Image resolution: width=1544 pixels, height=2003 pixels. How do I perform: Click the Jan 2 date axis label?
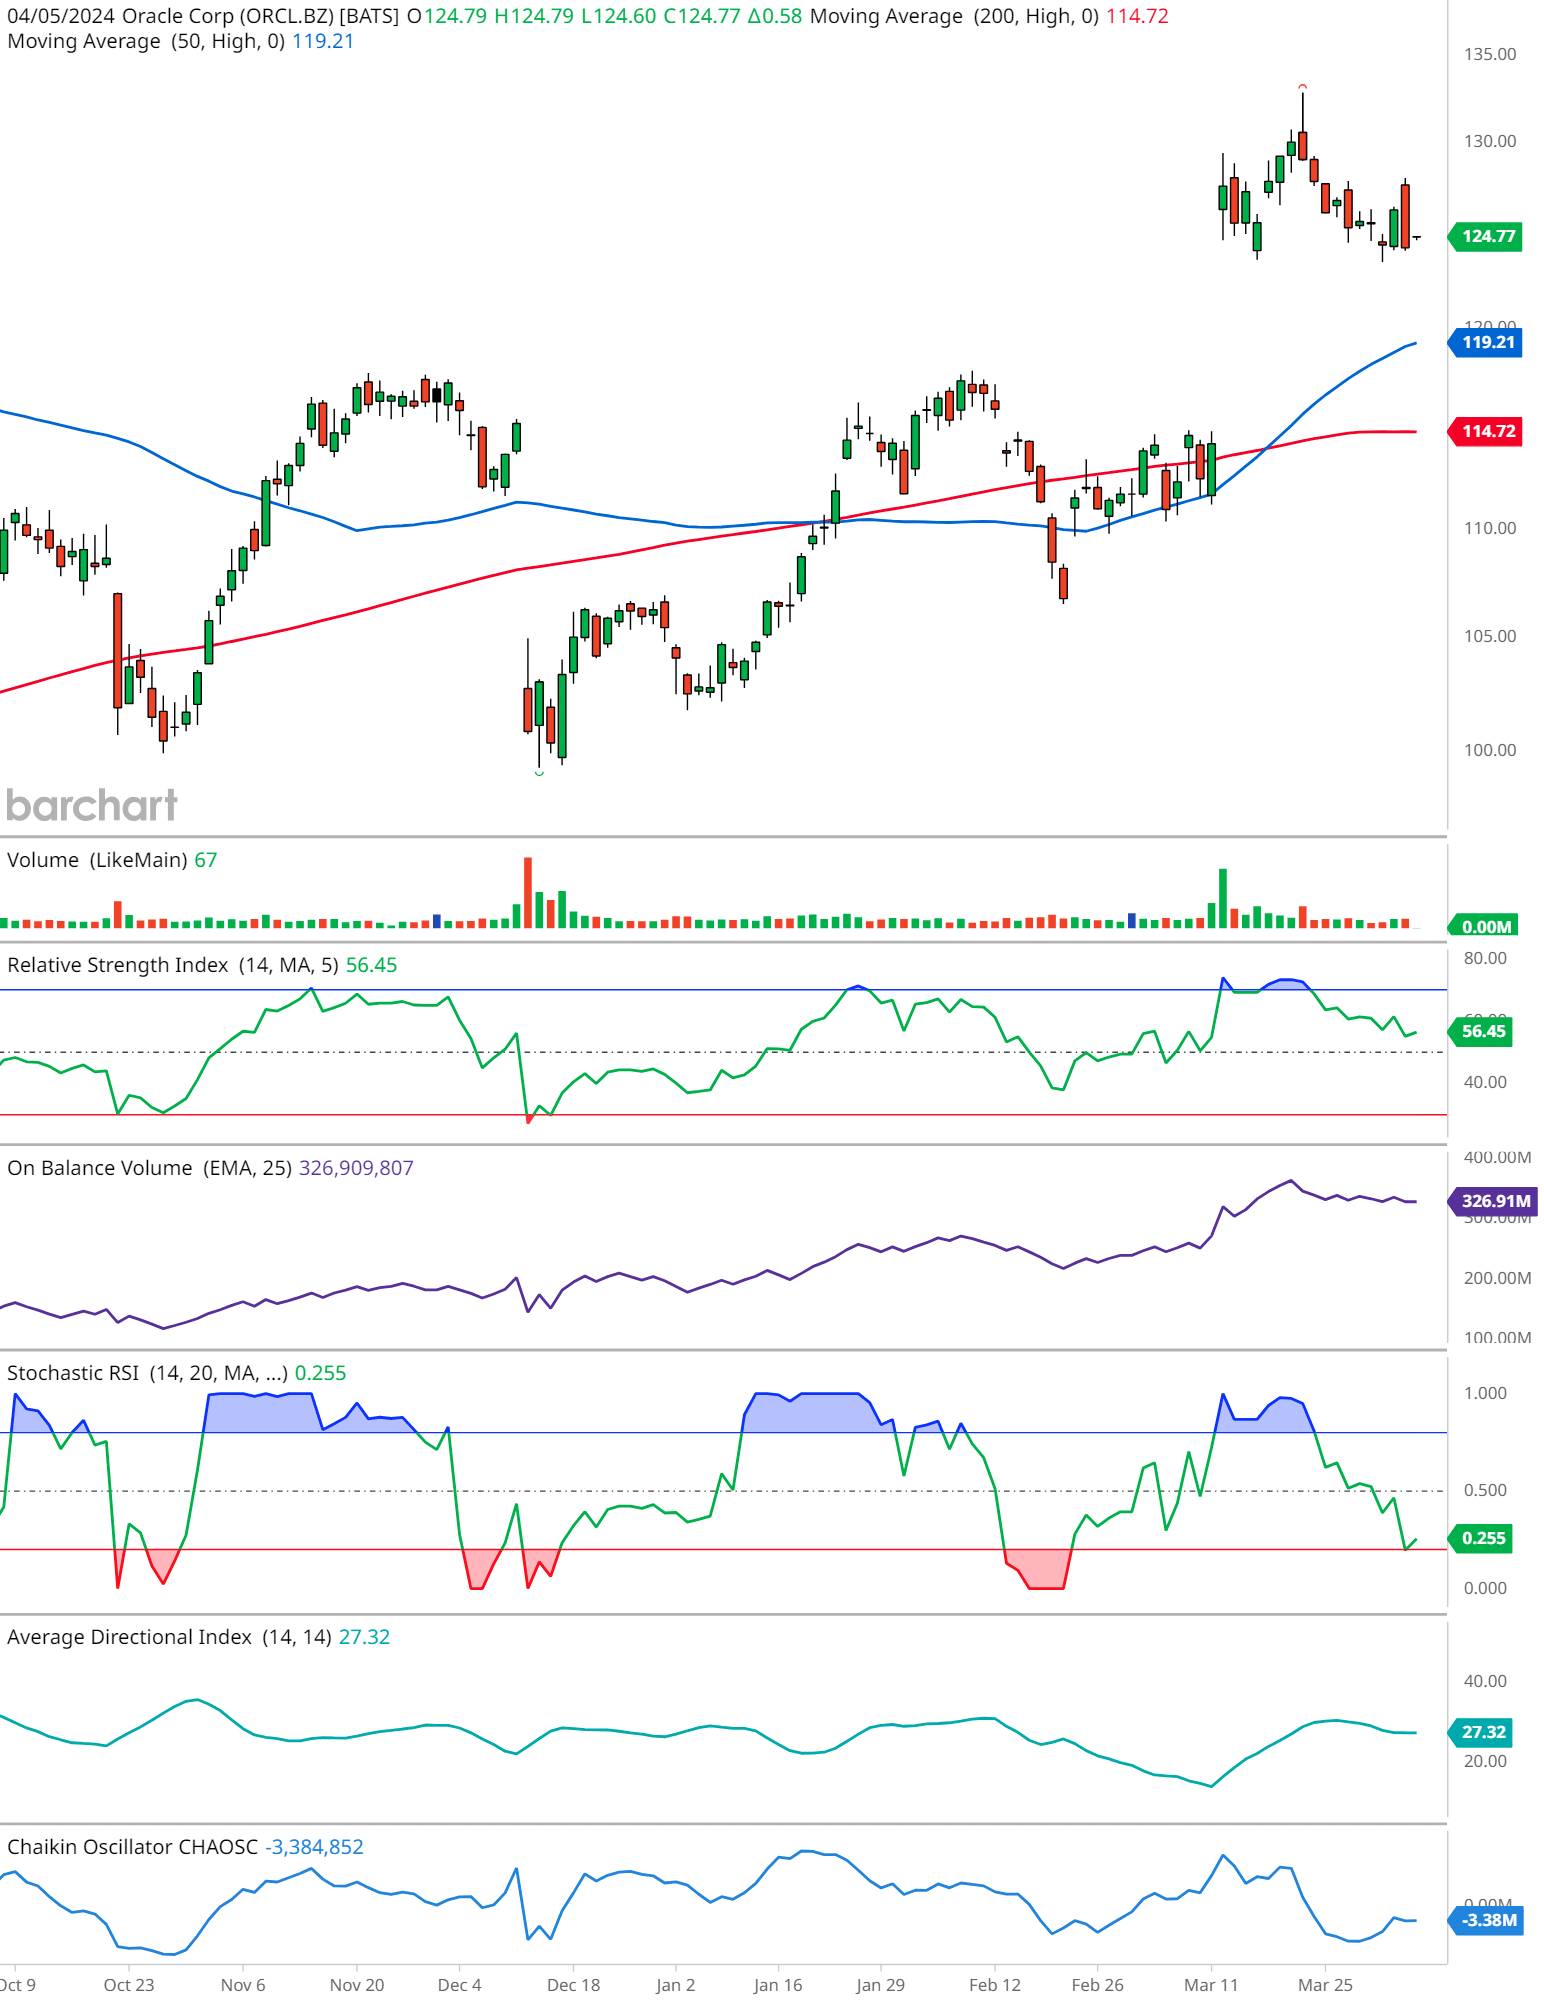[x=675, y=1986]
